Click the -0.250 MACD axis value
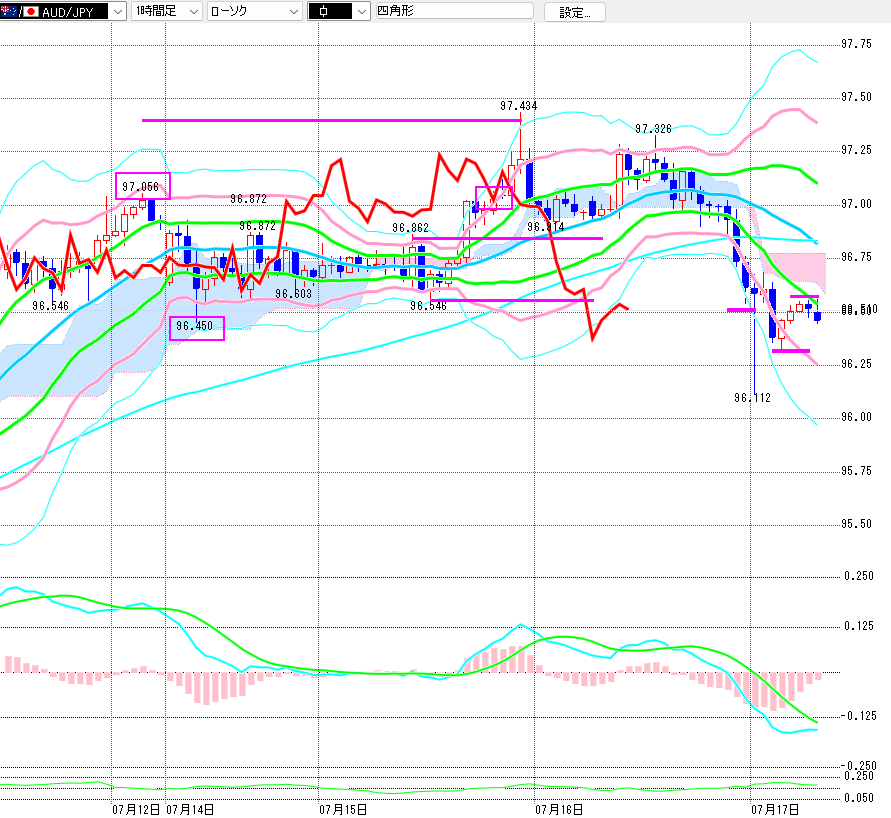Screen dimensions: 891x818 [858, 765]
